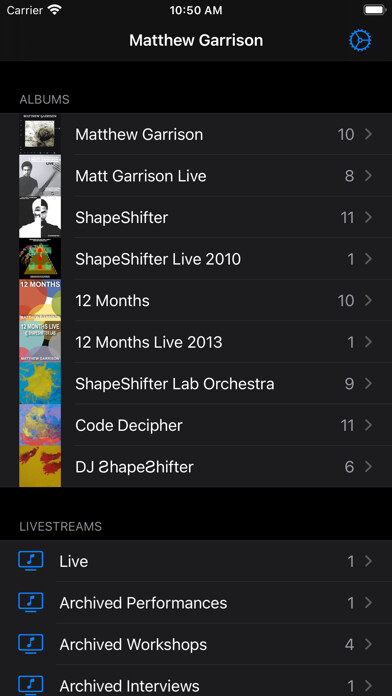
Task: Open the 12 Months Live 2013 cover
Action: click(x=40, y=342)
